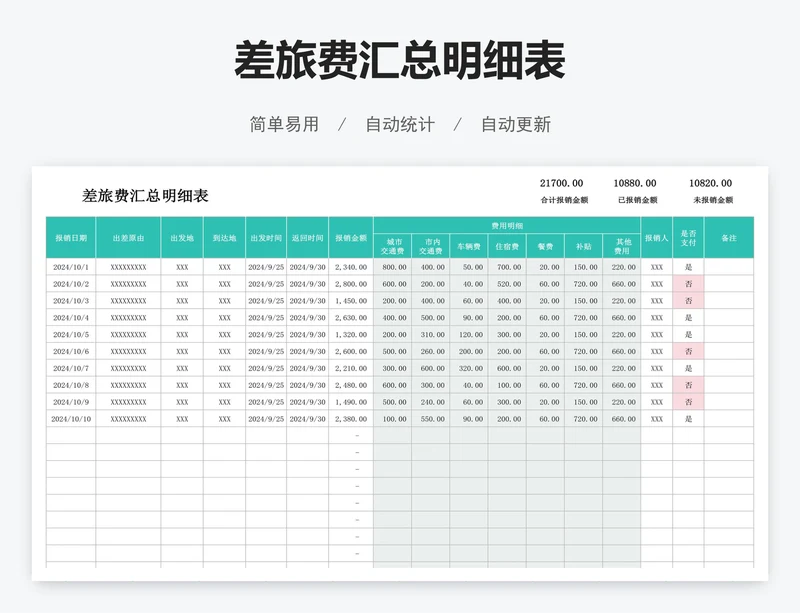Select the 报销人 column header
800x613 pixels.
coord(657,238)
